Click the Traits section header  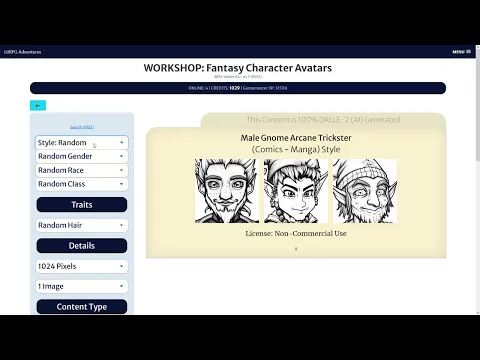[x=82, y=205]
